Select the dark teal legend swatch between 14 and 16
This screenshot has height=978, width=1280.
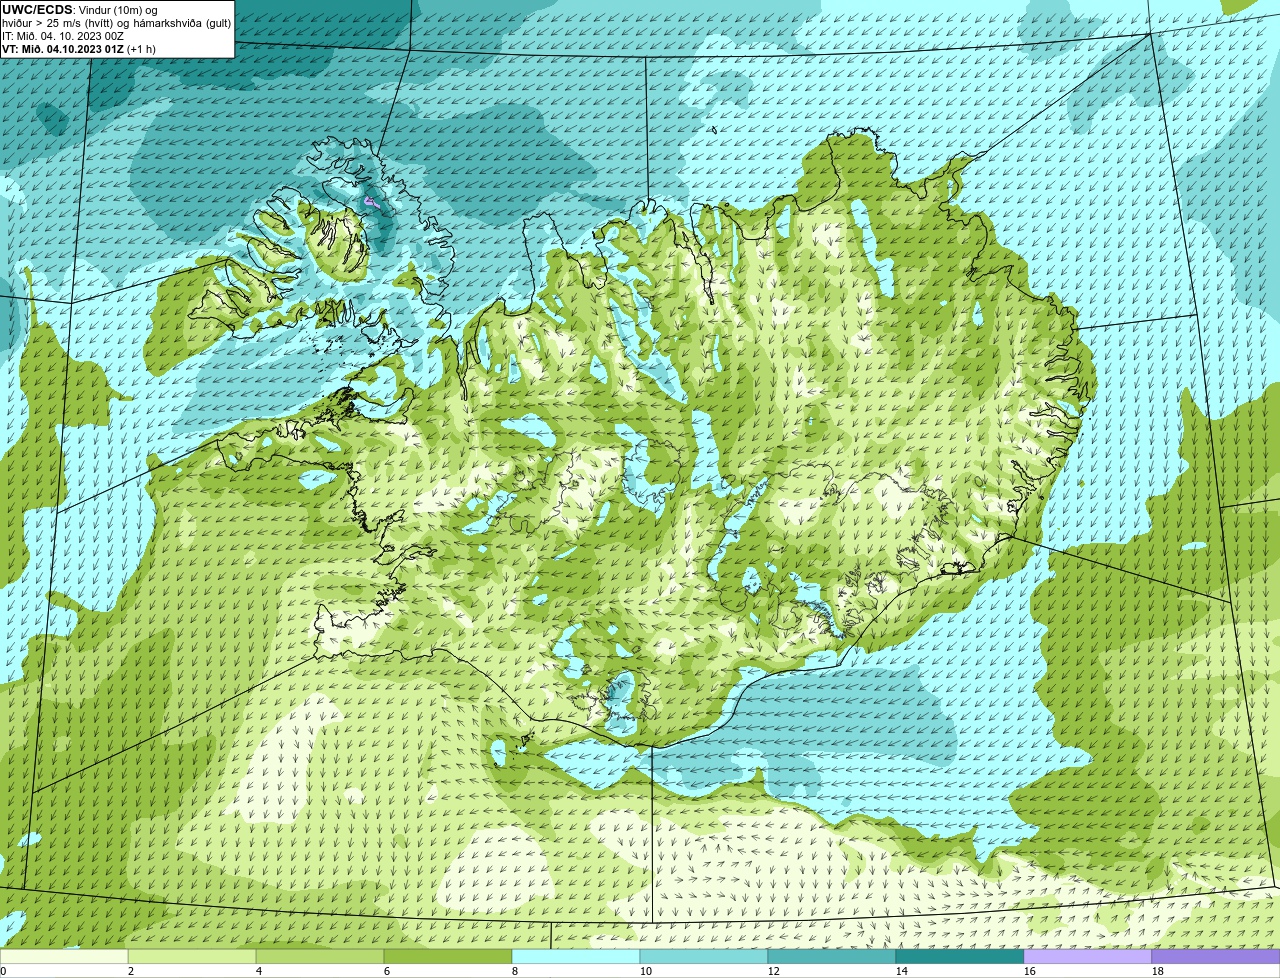[x=960, y=957]
